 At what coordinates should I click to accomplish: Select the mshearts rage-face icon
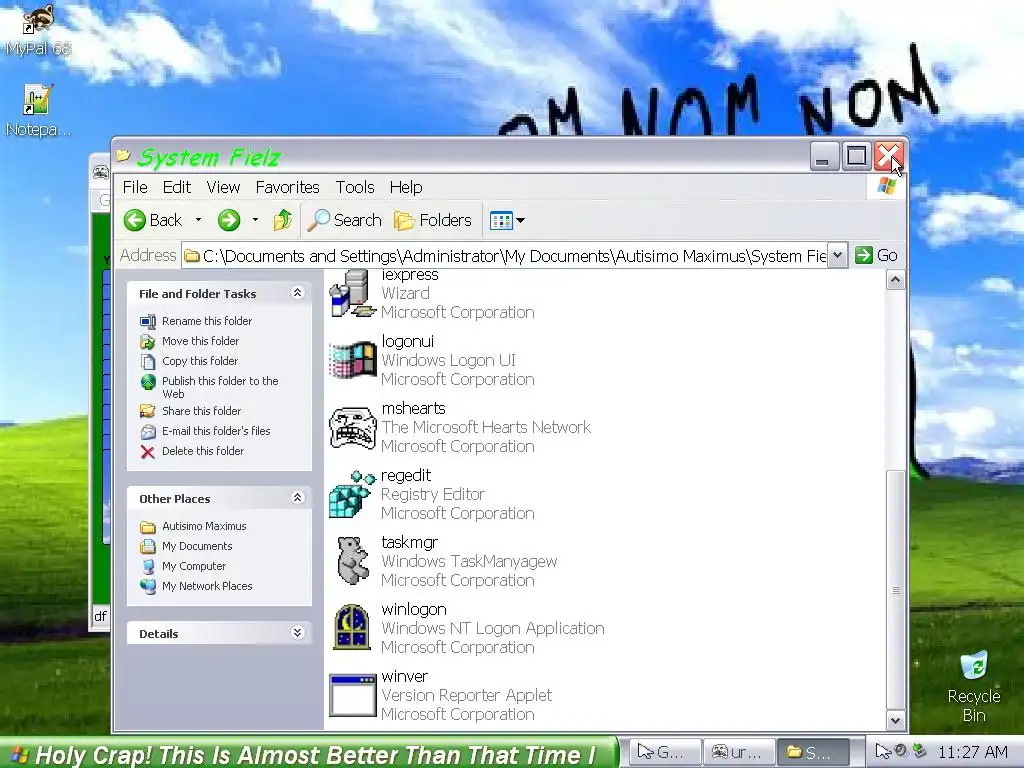coord(353,428)
